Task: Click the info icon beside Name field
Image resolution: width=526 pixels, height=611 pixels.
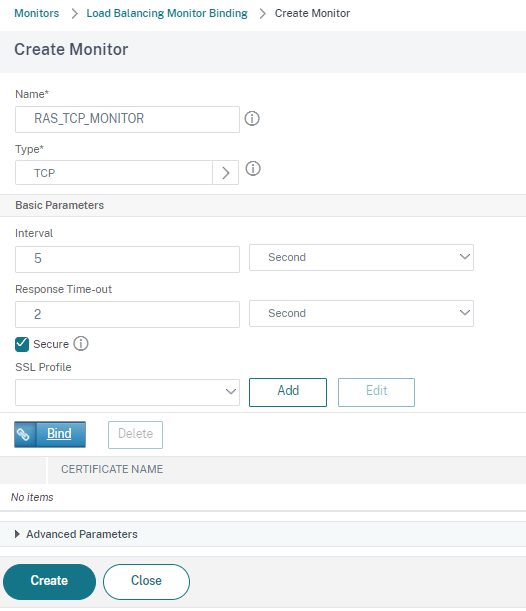Action: click(252, 118)
